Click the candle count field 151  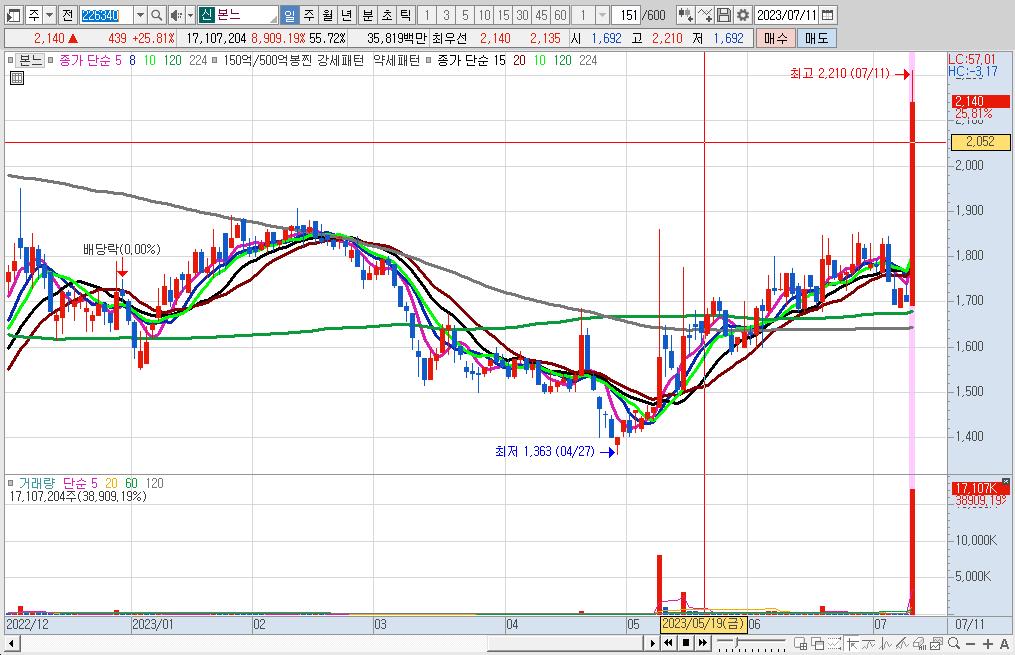tap(628, 14)
